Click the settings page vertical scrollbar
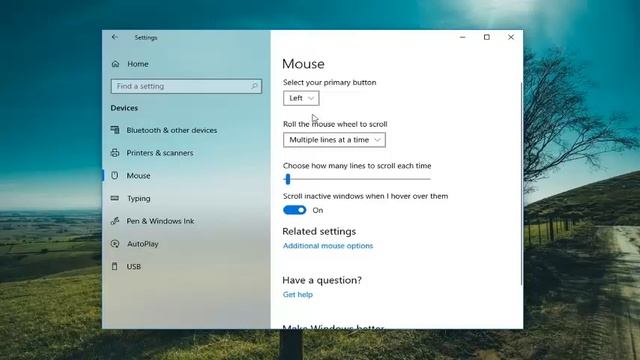 [x=521, y=184]
